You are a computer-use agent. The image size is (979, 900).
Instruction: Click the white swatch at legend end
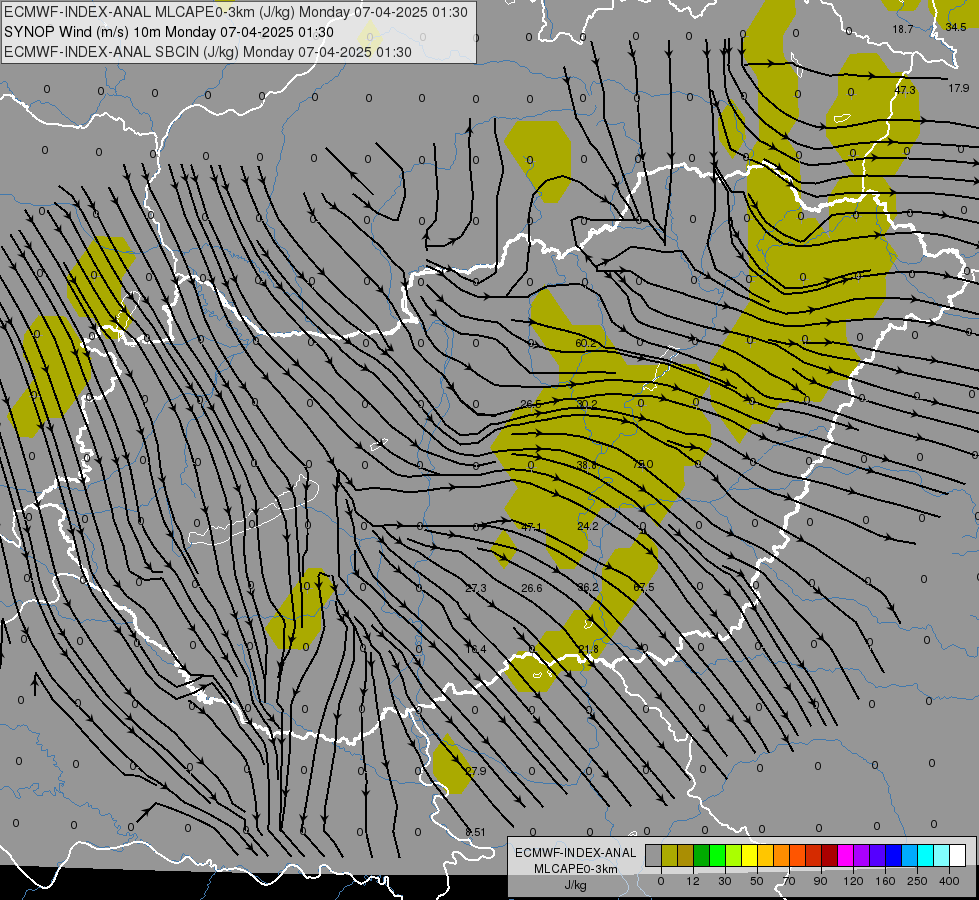pos(958,855)
